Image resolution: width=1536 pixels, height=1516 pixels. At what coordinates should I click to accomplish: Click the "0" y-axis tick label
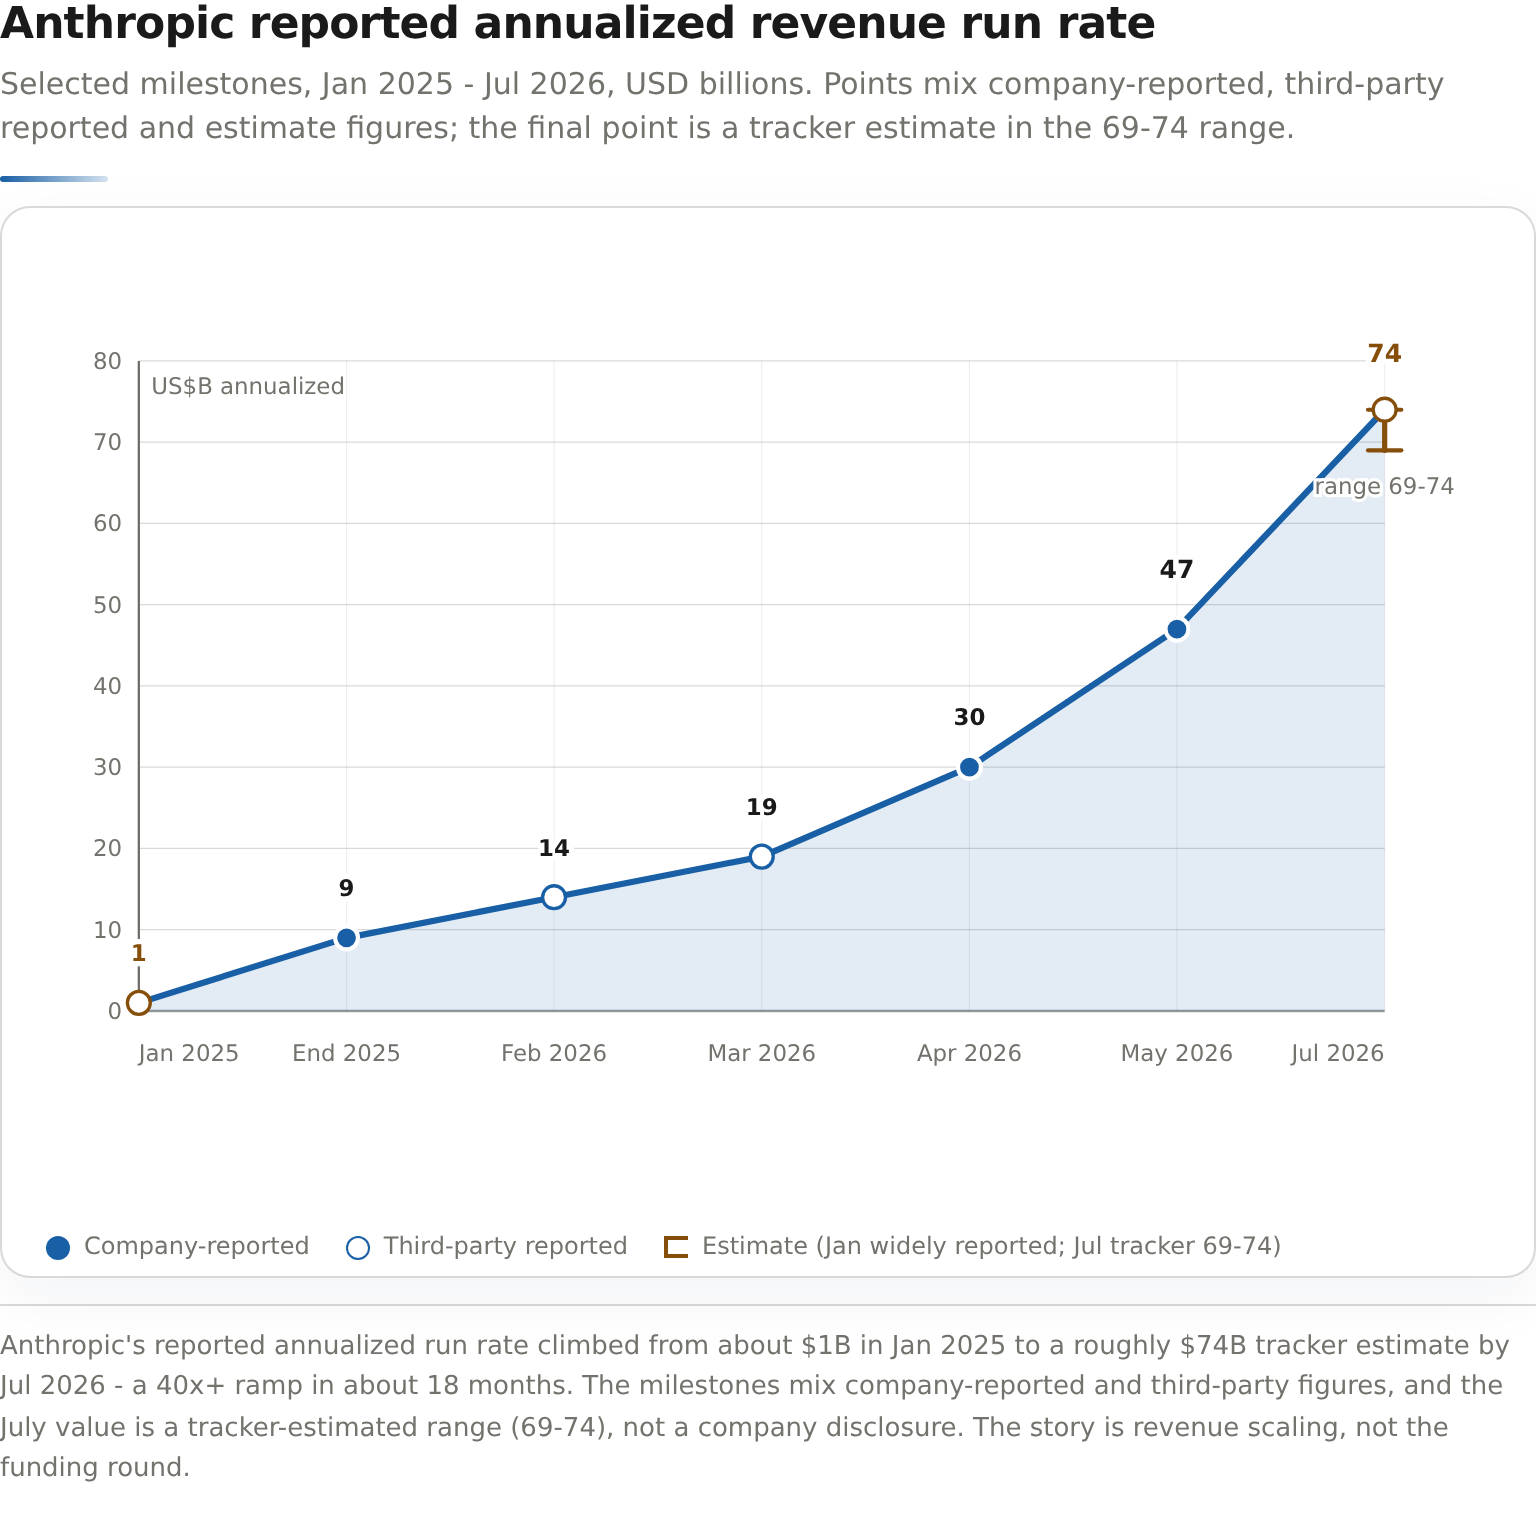pyautogui.click(x=115, y=1011)
